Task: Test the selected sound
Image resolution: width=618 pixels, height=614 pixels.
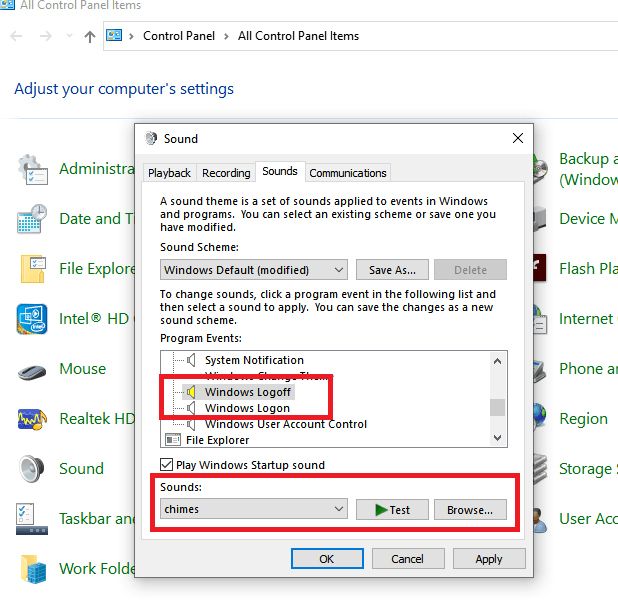Action: pos(392,510)
